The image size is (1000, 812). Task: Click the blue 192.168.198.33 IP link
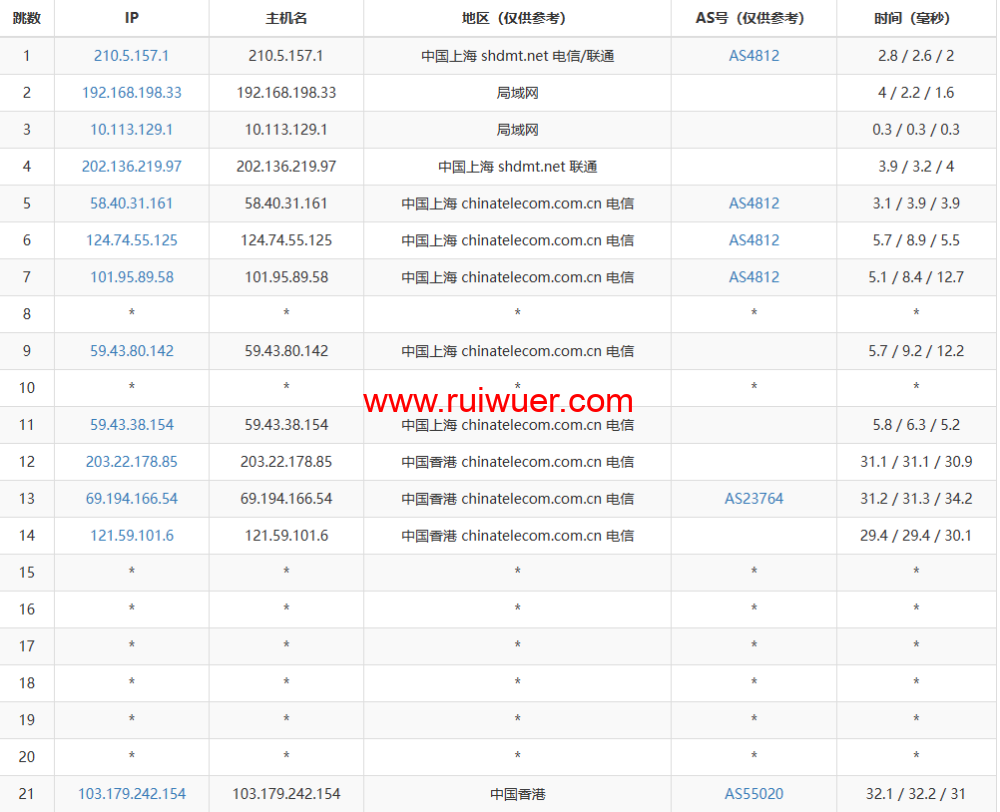pyautogui.click(x=131, y=93)
